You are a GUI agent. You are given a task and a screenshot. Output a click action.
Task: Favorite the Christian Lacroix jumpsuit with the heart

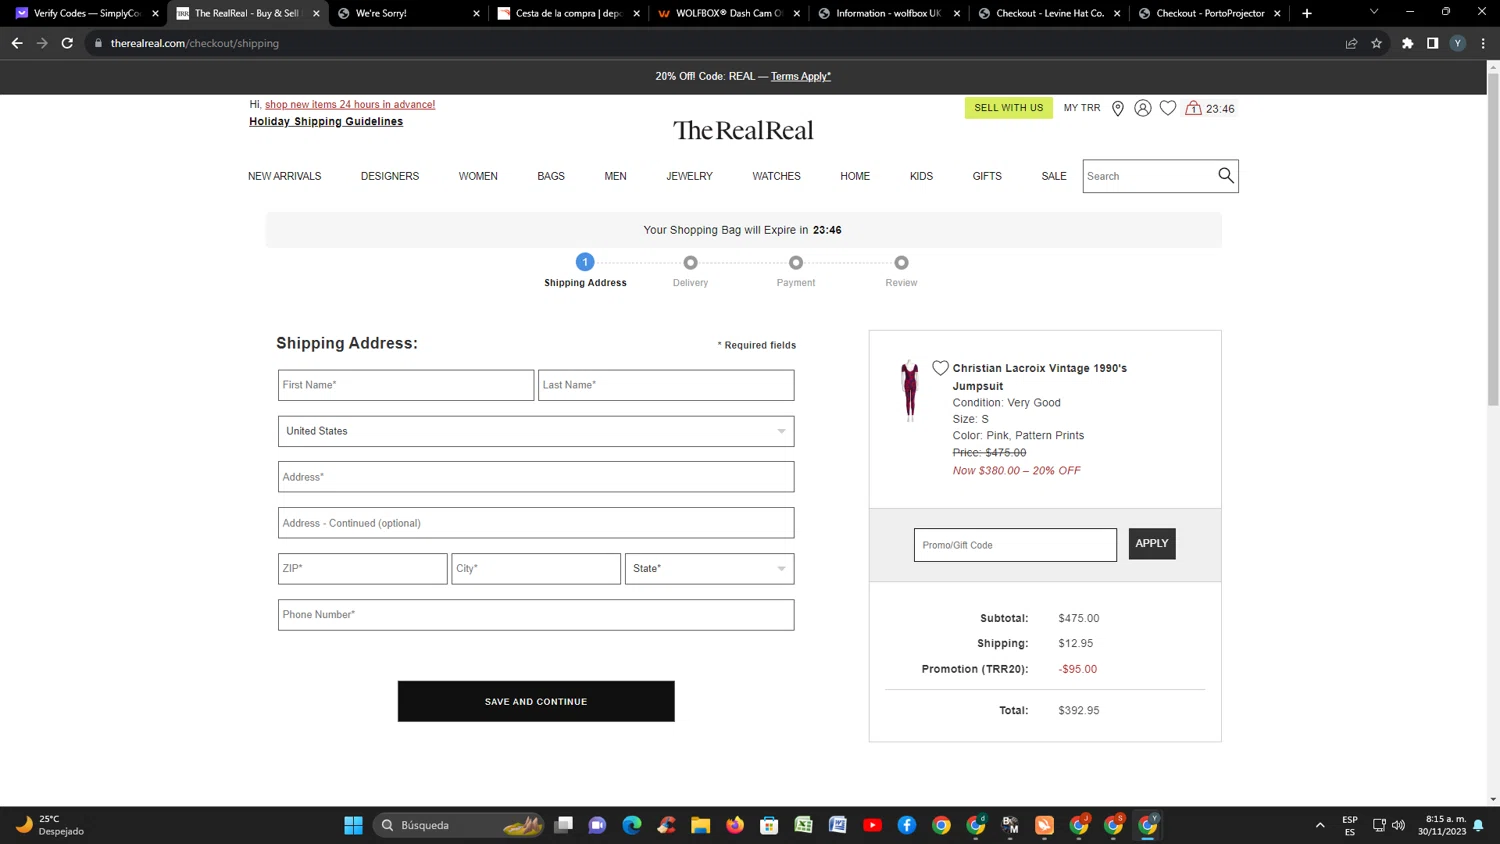coord(940,368)
